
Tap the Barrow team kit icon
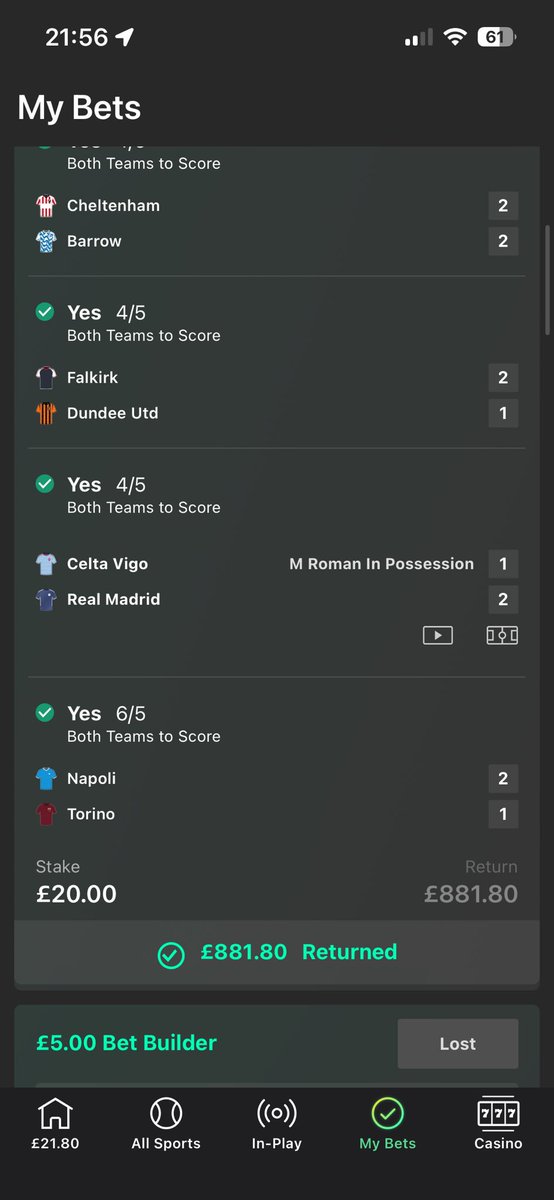[x=46, y=241]
